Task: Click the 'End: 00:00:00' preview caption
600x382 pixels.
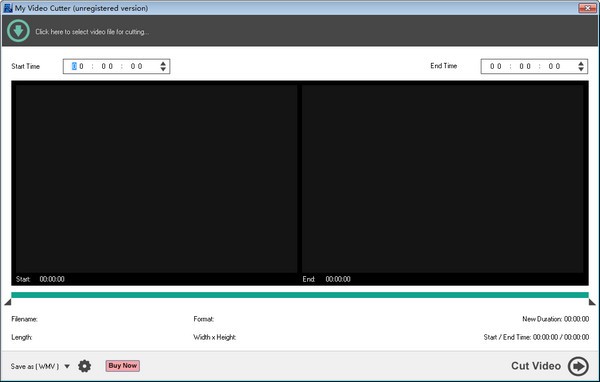Action: tap(326, 279)
